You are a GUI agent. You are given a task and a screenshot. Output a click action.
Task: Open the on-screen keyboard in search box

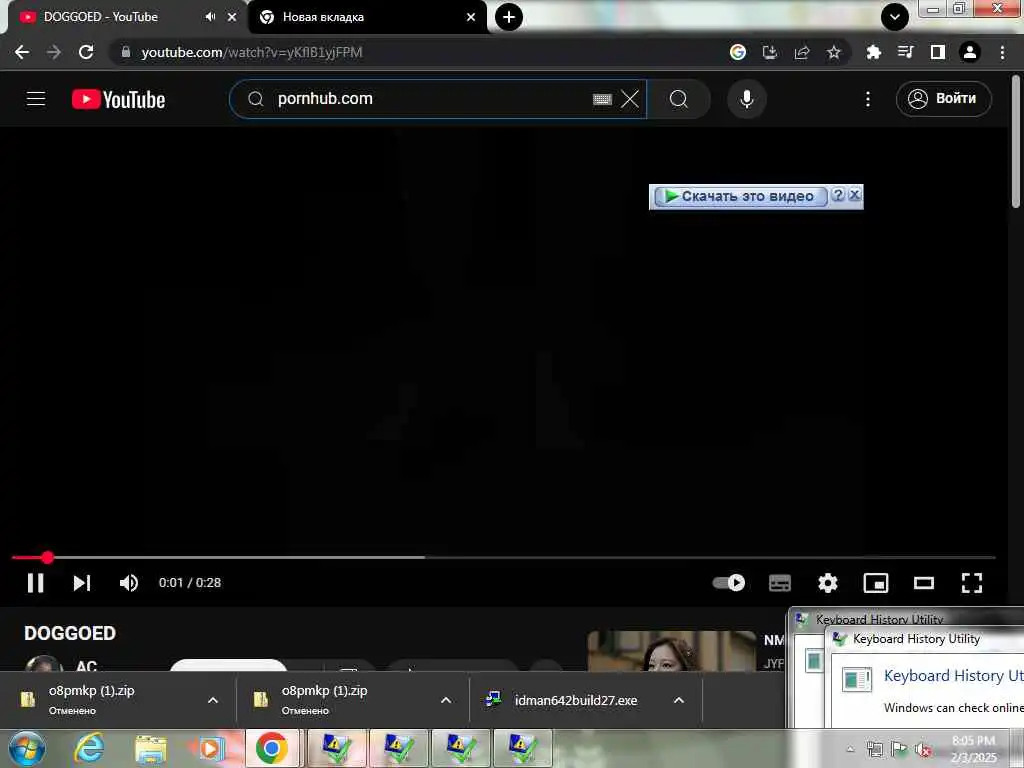click(x=602, y=99)
